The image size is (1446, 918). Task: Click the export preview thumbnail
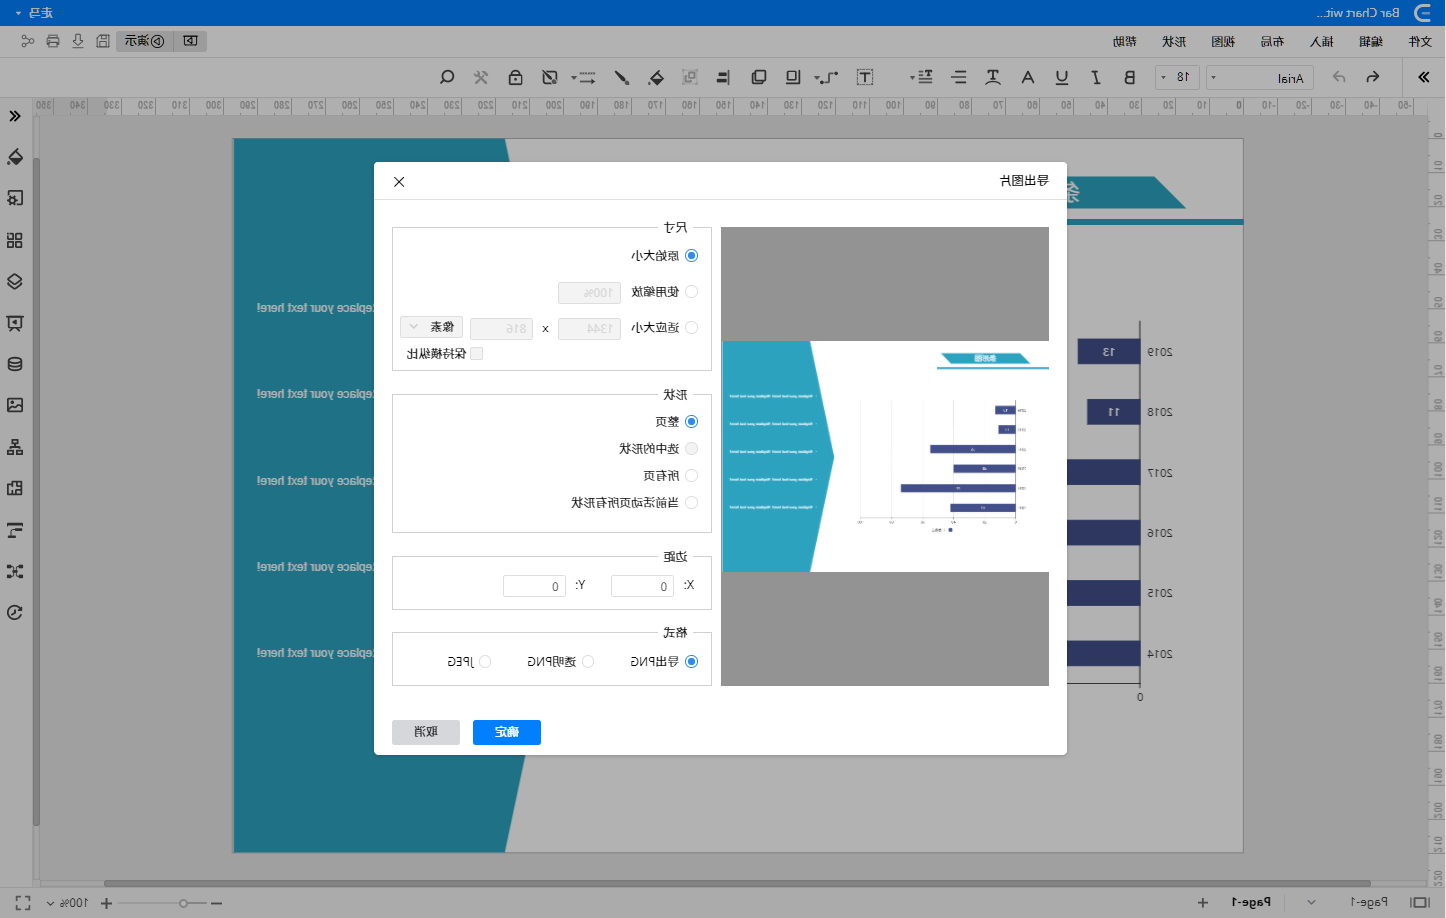click(x=885, y=457)
